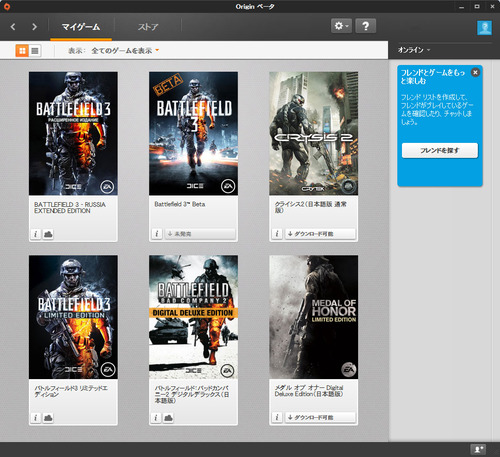Open the user avatar profile

click(484, 28)
